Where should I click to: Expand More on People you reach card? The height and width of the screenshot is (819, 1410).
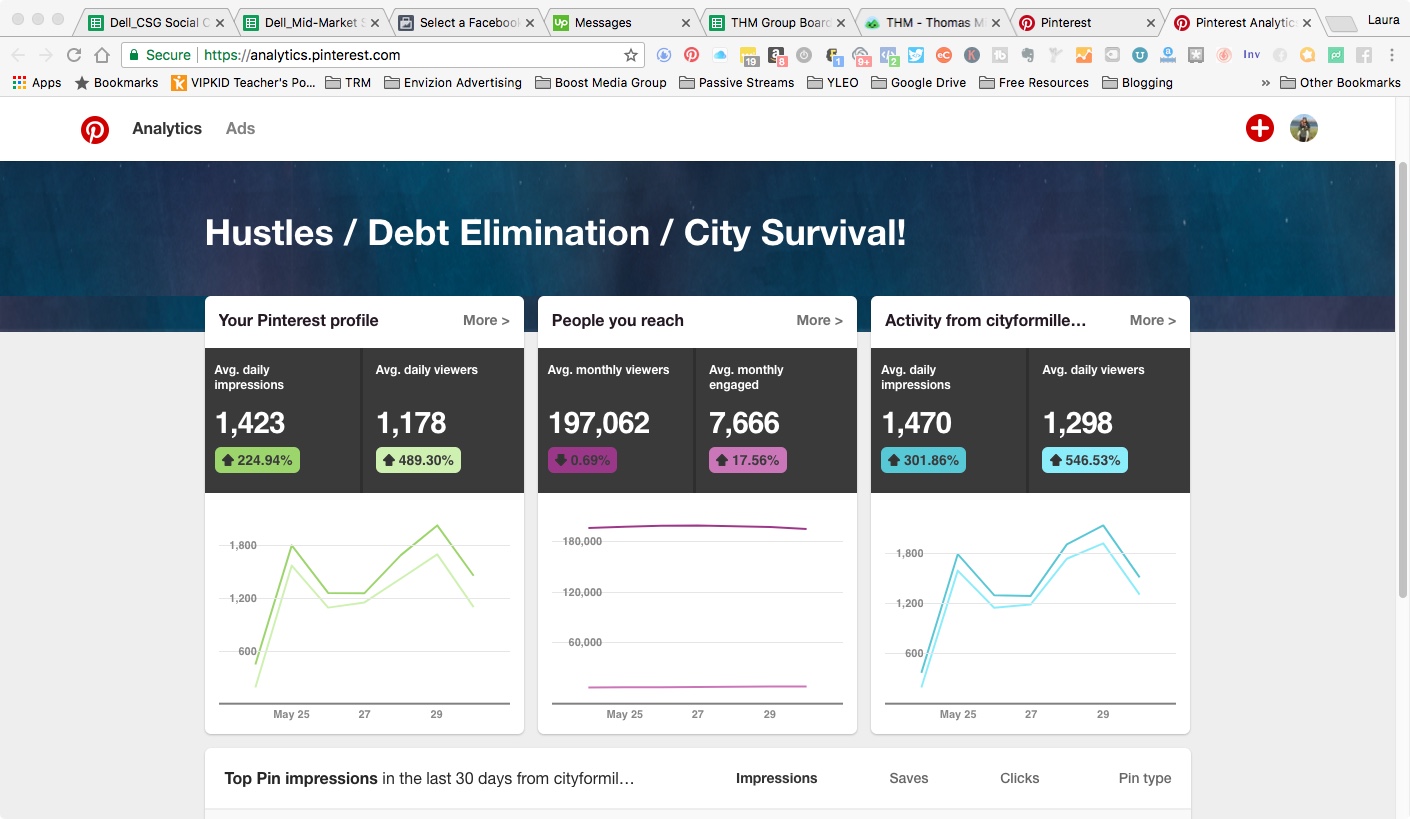tap(819, 321)
